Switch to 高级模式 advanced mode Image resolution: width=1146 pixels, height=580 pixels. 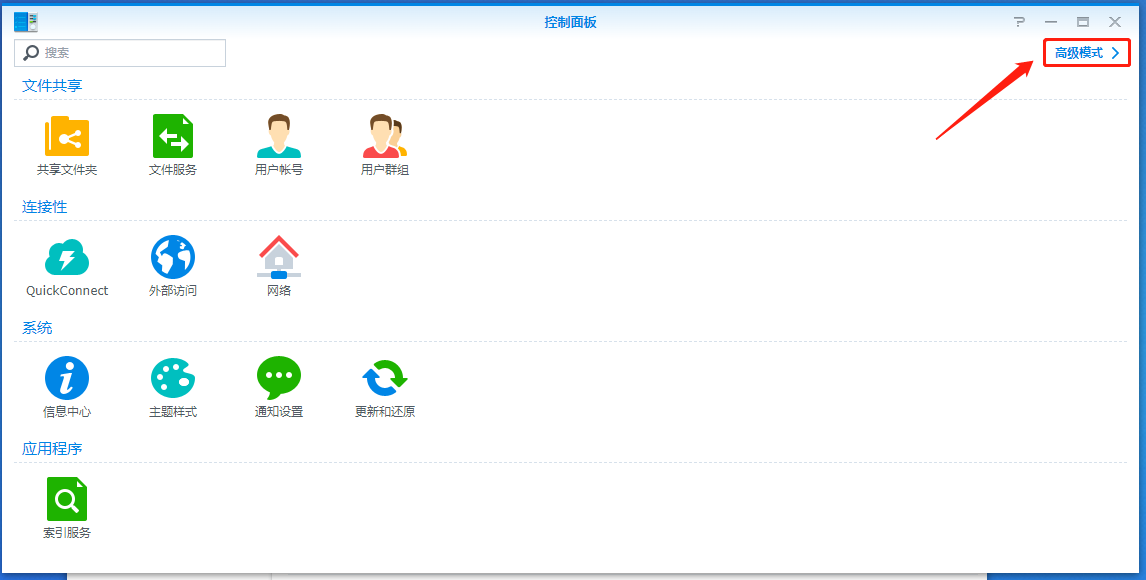1086,53
